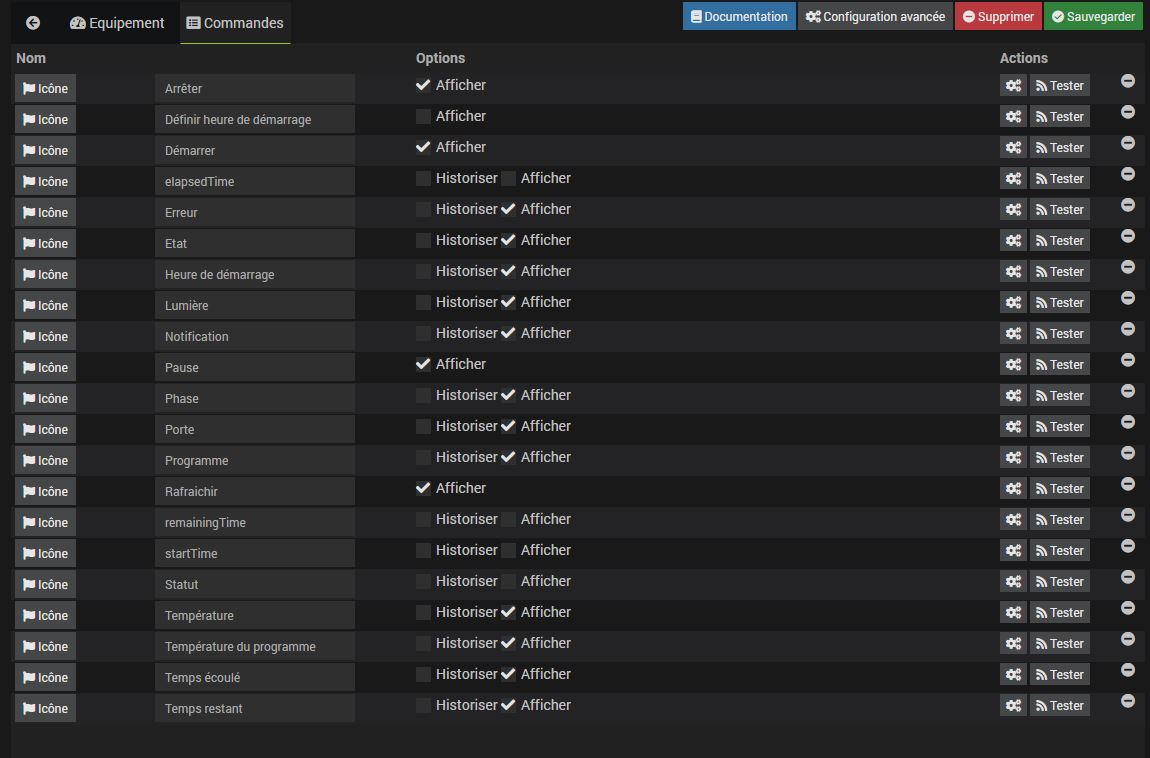Remove the Etat command with minus icon
Screen dimensions: 1150x758
pos(1128,236)
